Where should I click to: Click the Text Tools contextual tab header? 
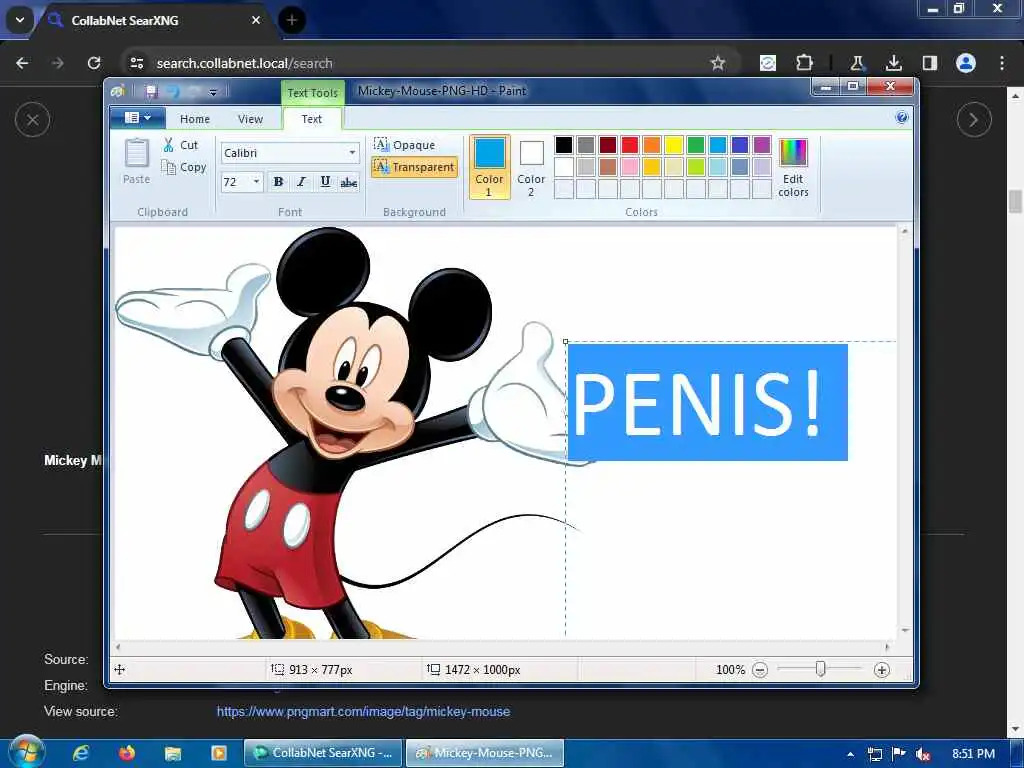pyautogui.click(x=313, y=93)
